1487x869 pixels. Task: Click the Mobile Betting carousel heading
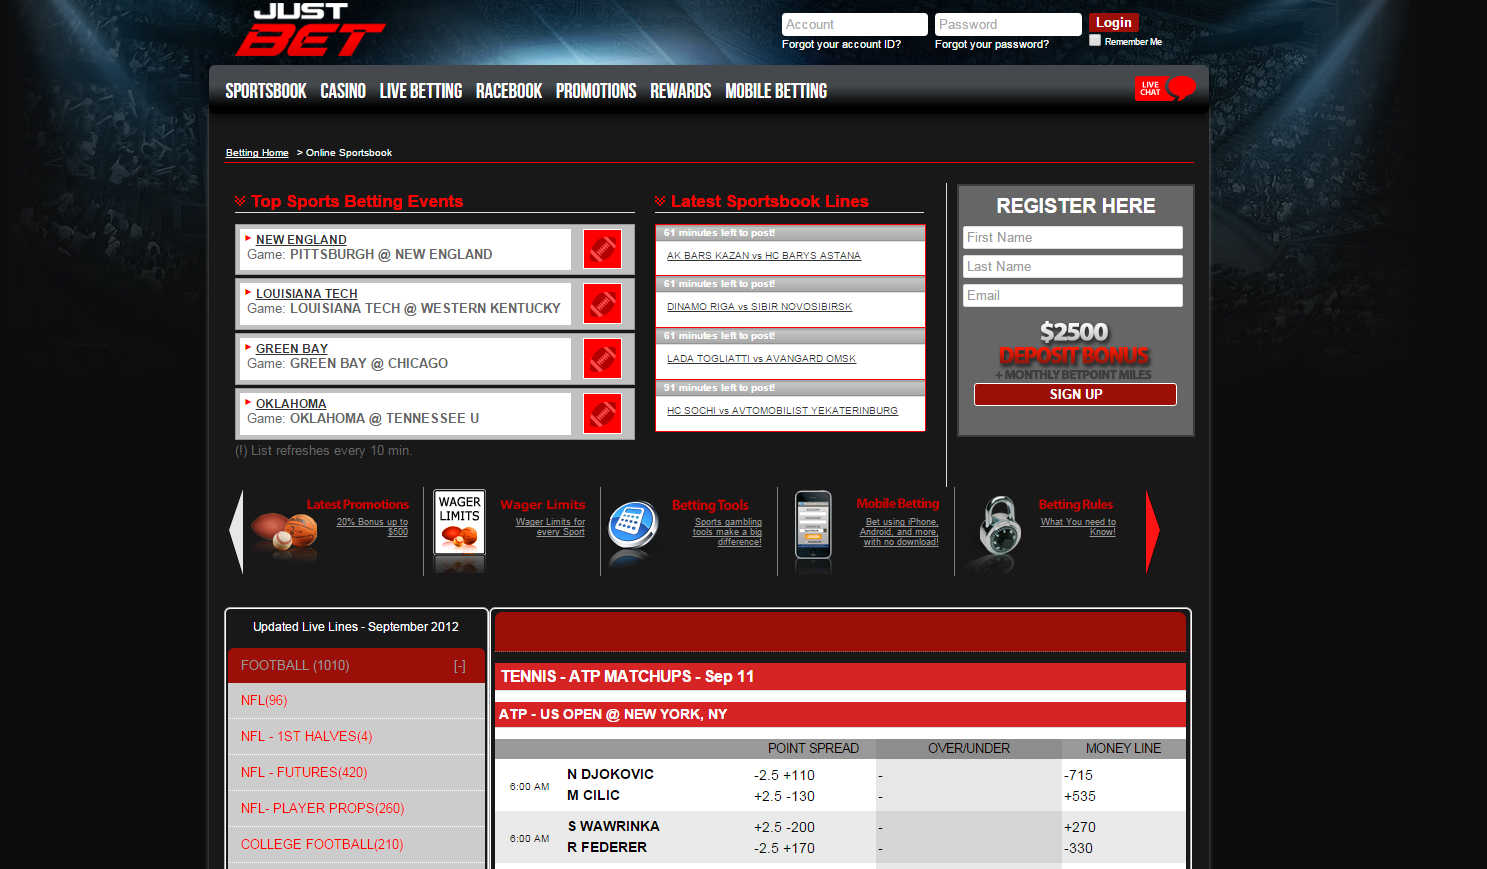coord(898,504)
